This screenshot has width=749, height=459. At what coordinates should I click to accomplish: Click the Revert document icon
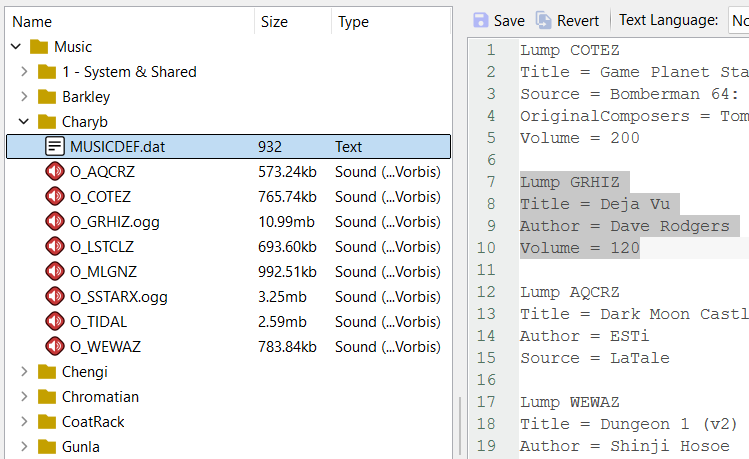pos(544,21)
